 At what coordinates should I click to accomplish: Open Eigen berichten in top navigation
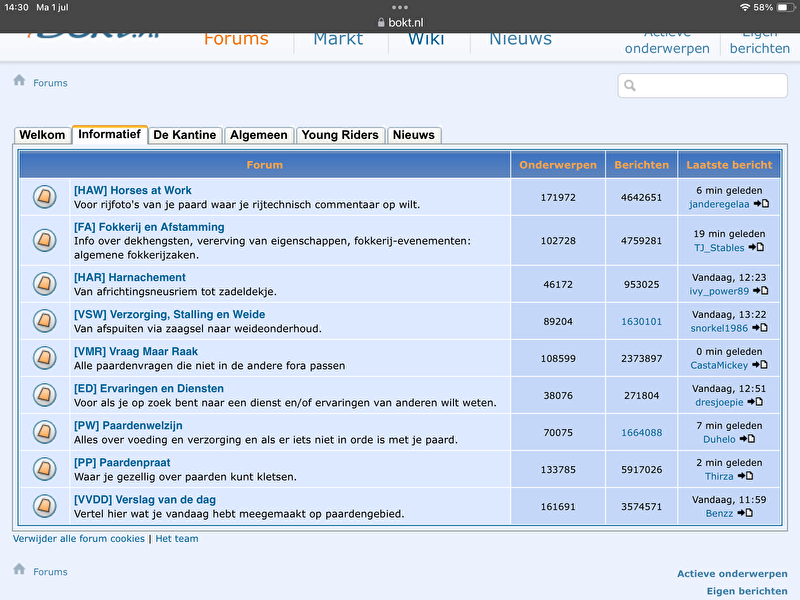point(760,43)
